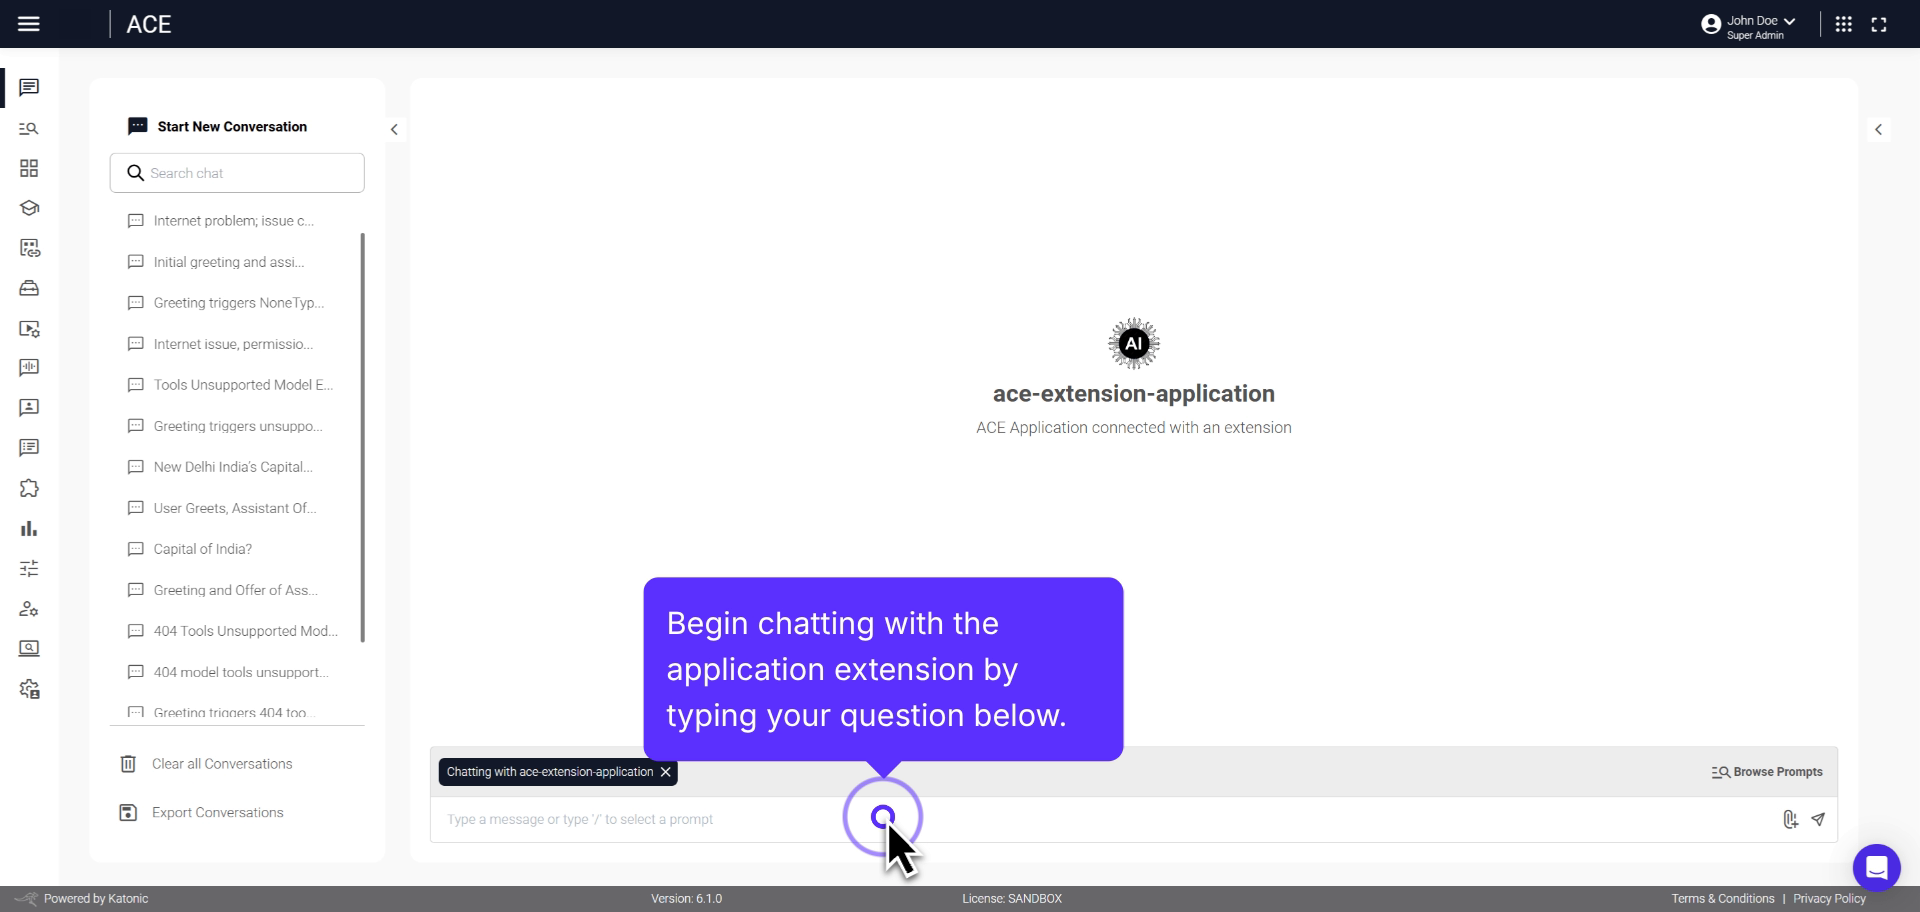Open the Privacy Policy link
Viewport: 1920px width, 912px height.
1831,898
